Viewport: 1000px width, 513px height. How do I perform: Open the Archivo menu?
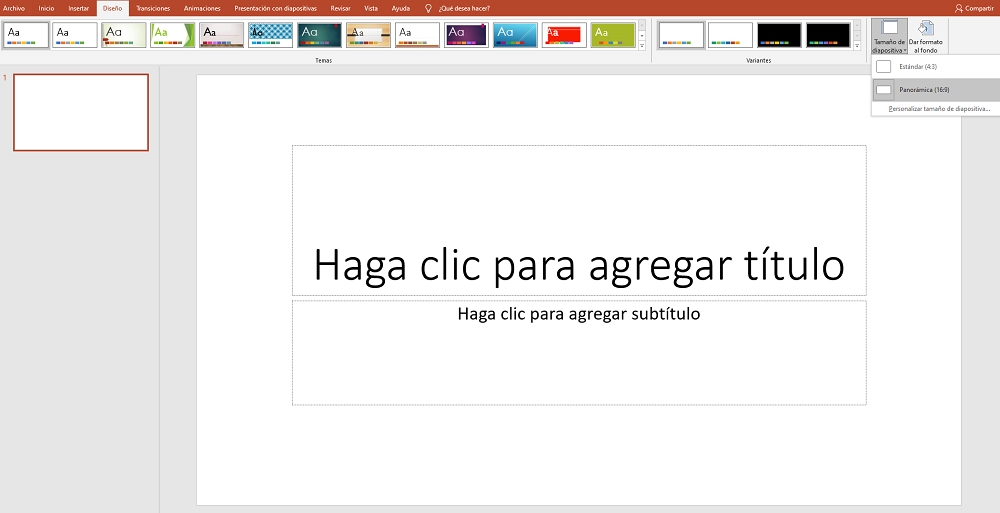click(x=14, y=8)
